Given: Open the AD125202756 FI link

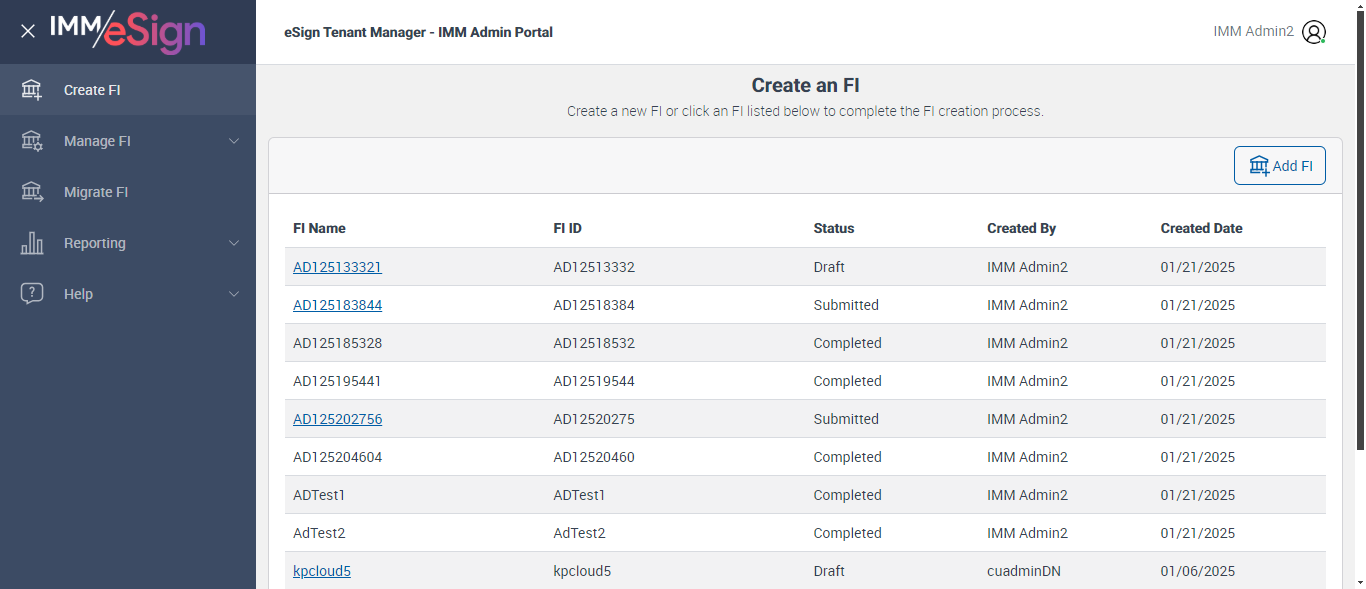Looking at the screenshot, I should [x=337, y=419].
